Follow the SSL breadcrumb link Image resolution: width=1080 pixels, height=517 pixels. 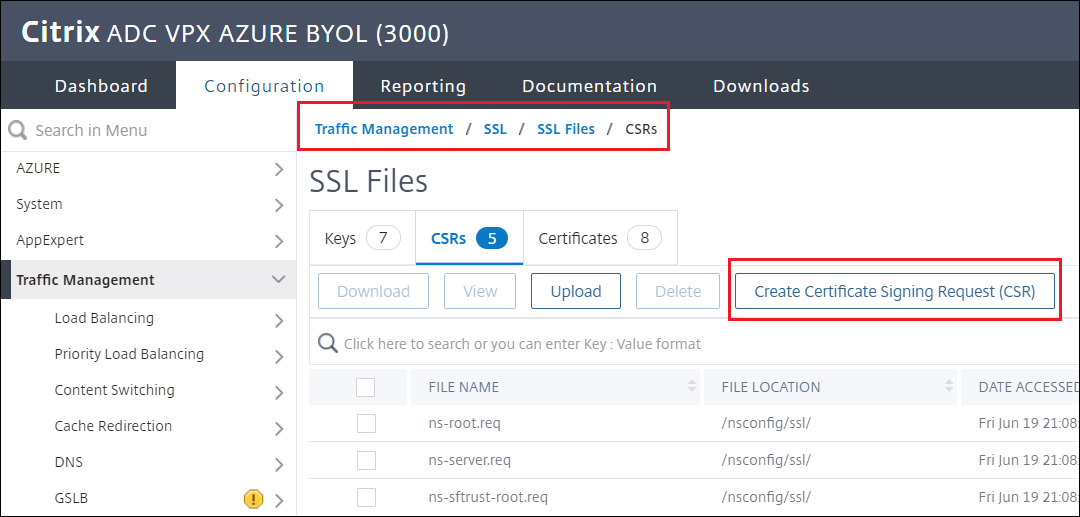point(495,129)
